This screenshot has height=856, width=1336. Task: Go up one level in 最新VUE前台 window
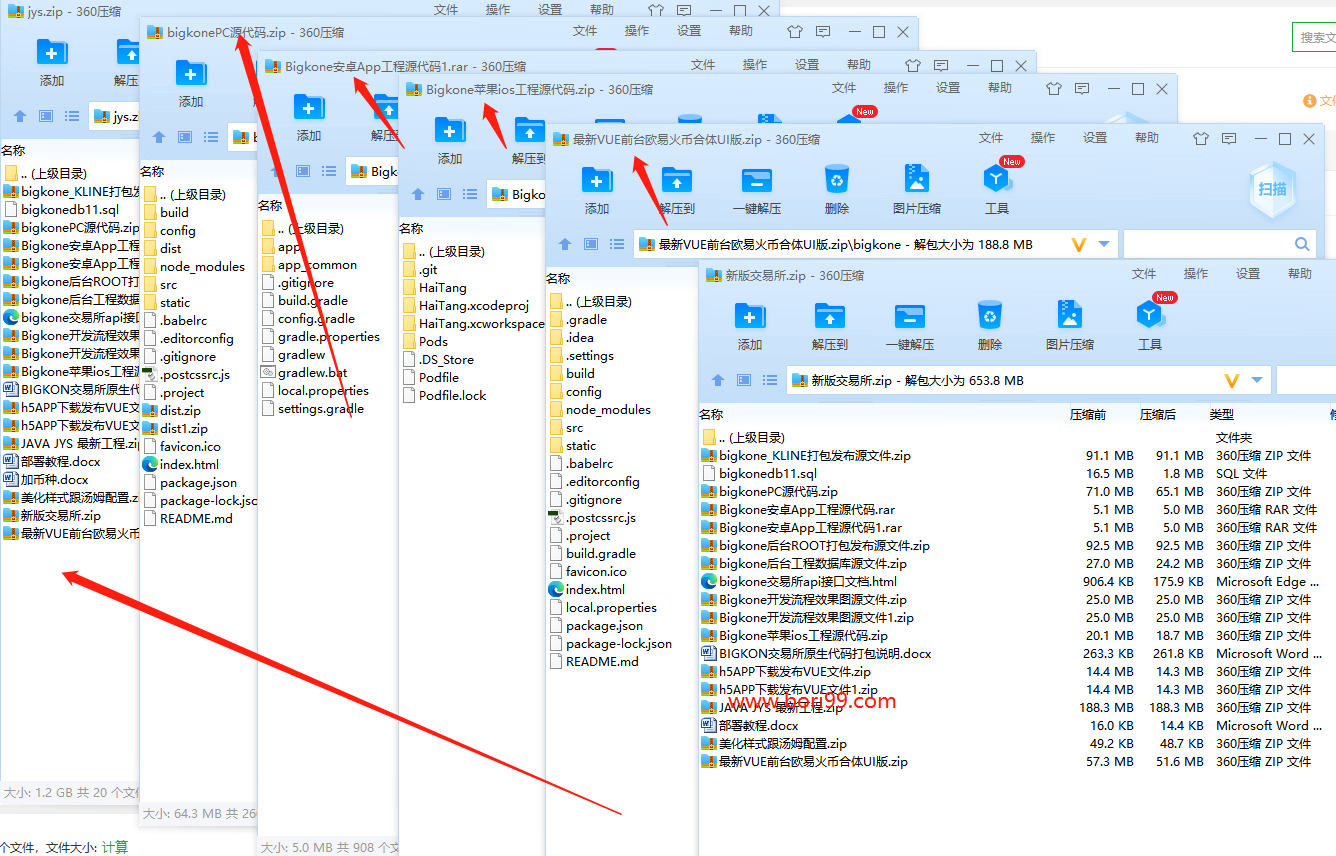point(565,244)
